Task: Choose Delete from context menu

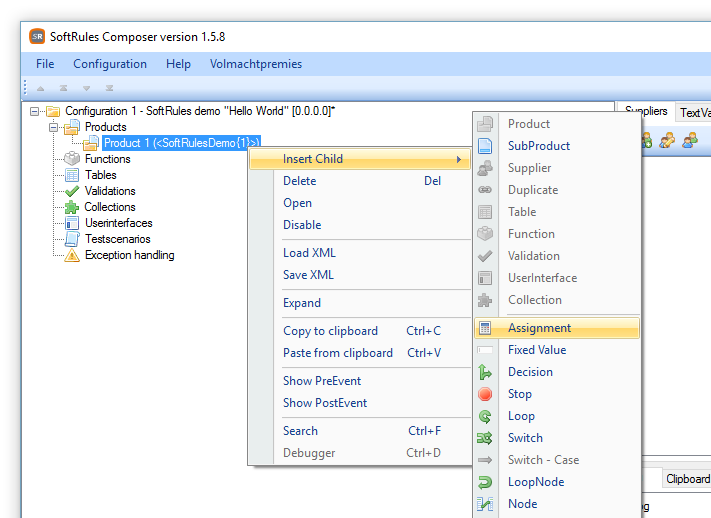Action: (361, 181)
